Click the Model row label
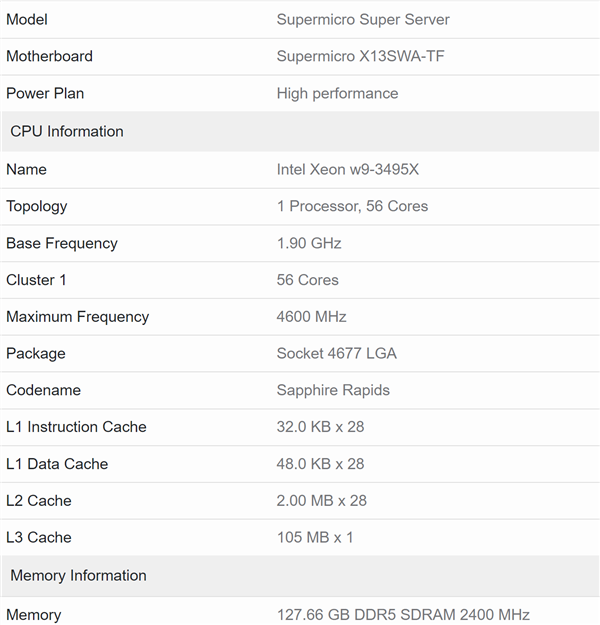This screenshot has height=625, width=600. click(26, 19)
